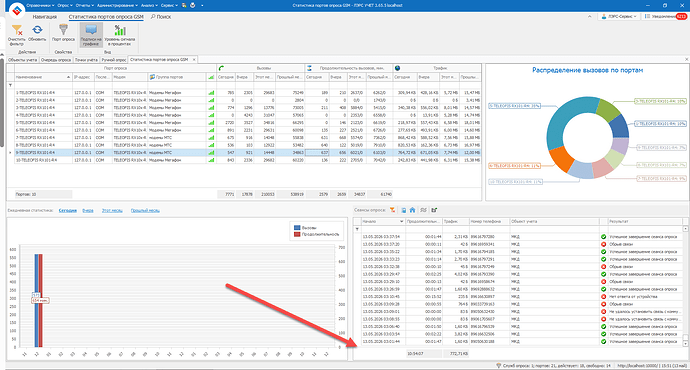Click the Очистить фильтр funnel icon
Image resolution: width=690 pixels, height=370 pixels.
click(x=17, y=30)
